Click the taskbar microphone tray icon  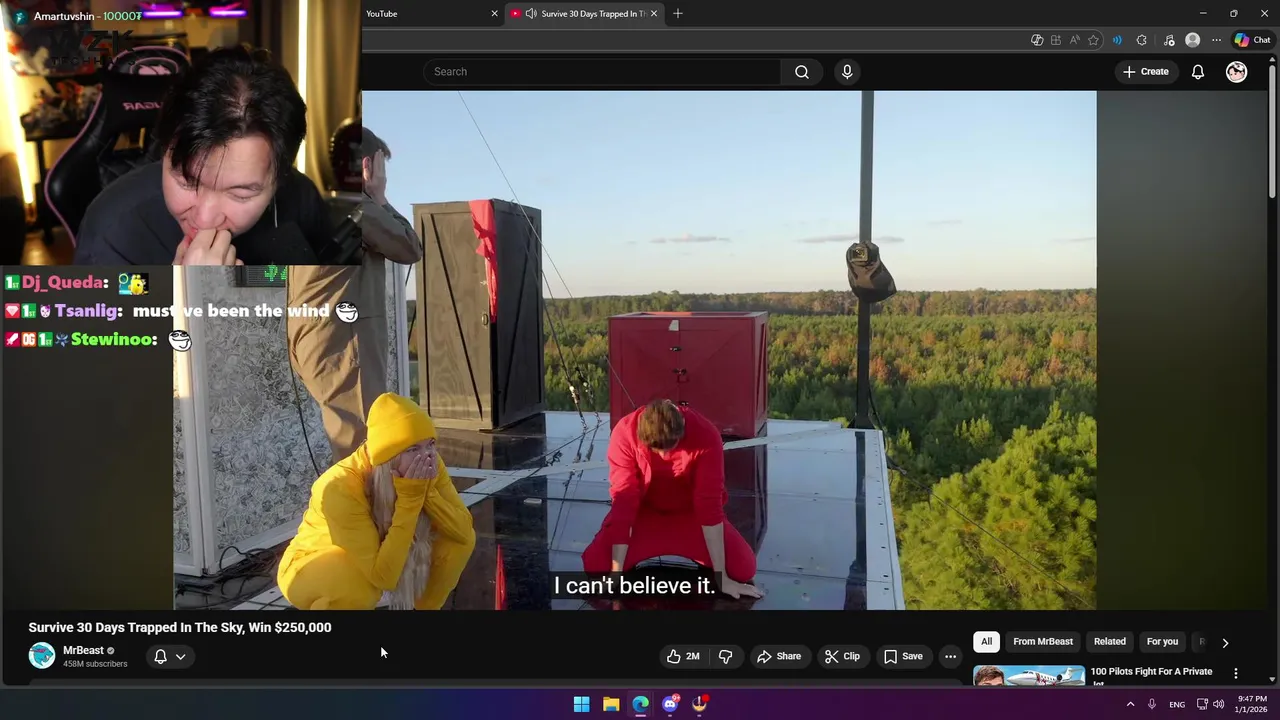click(1152, 704)
